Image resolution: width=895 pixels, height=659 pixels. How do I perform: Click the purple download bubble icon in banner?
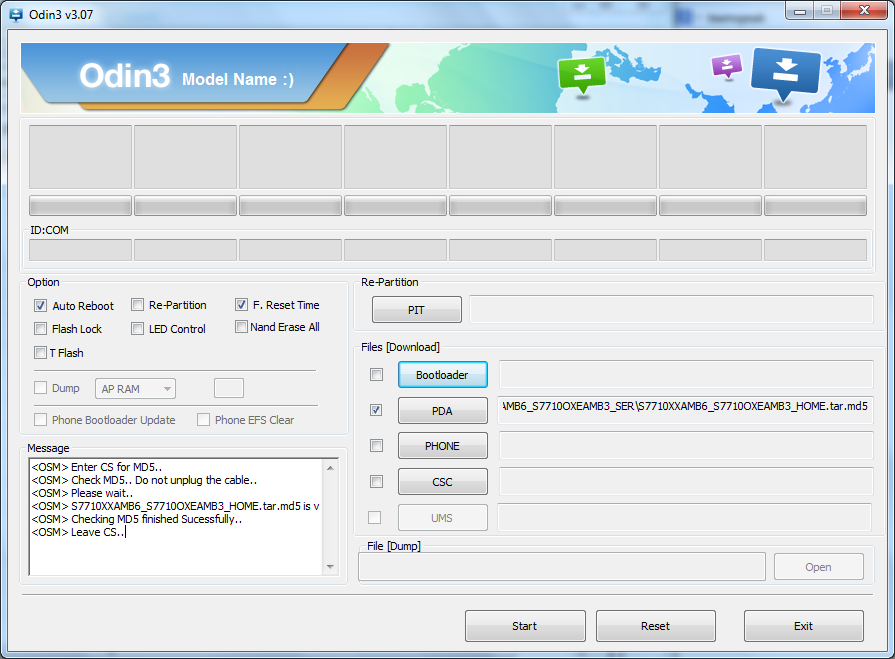727,66
